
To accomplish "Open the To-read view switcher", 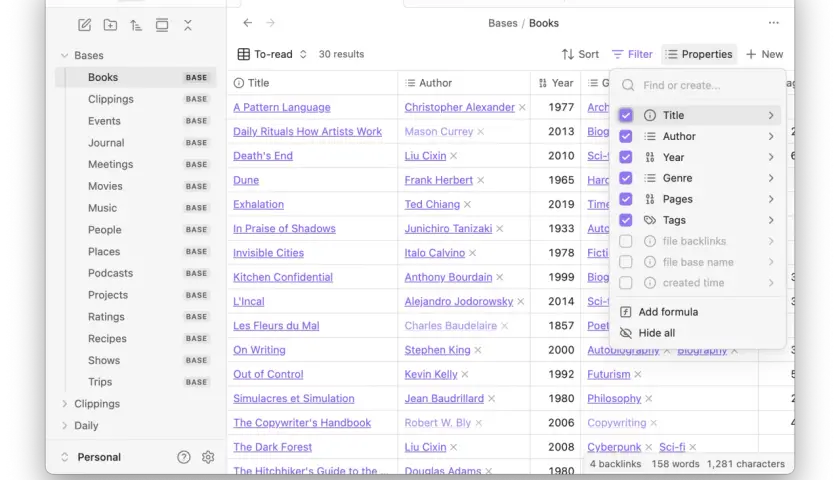I will (x=273, y=54).
